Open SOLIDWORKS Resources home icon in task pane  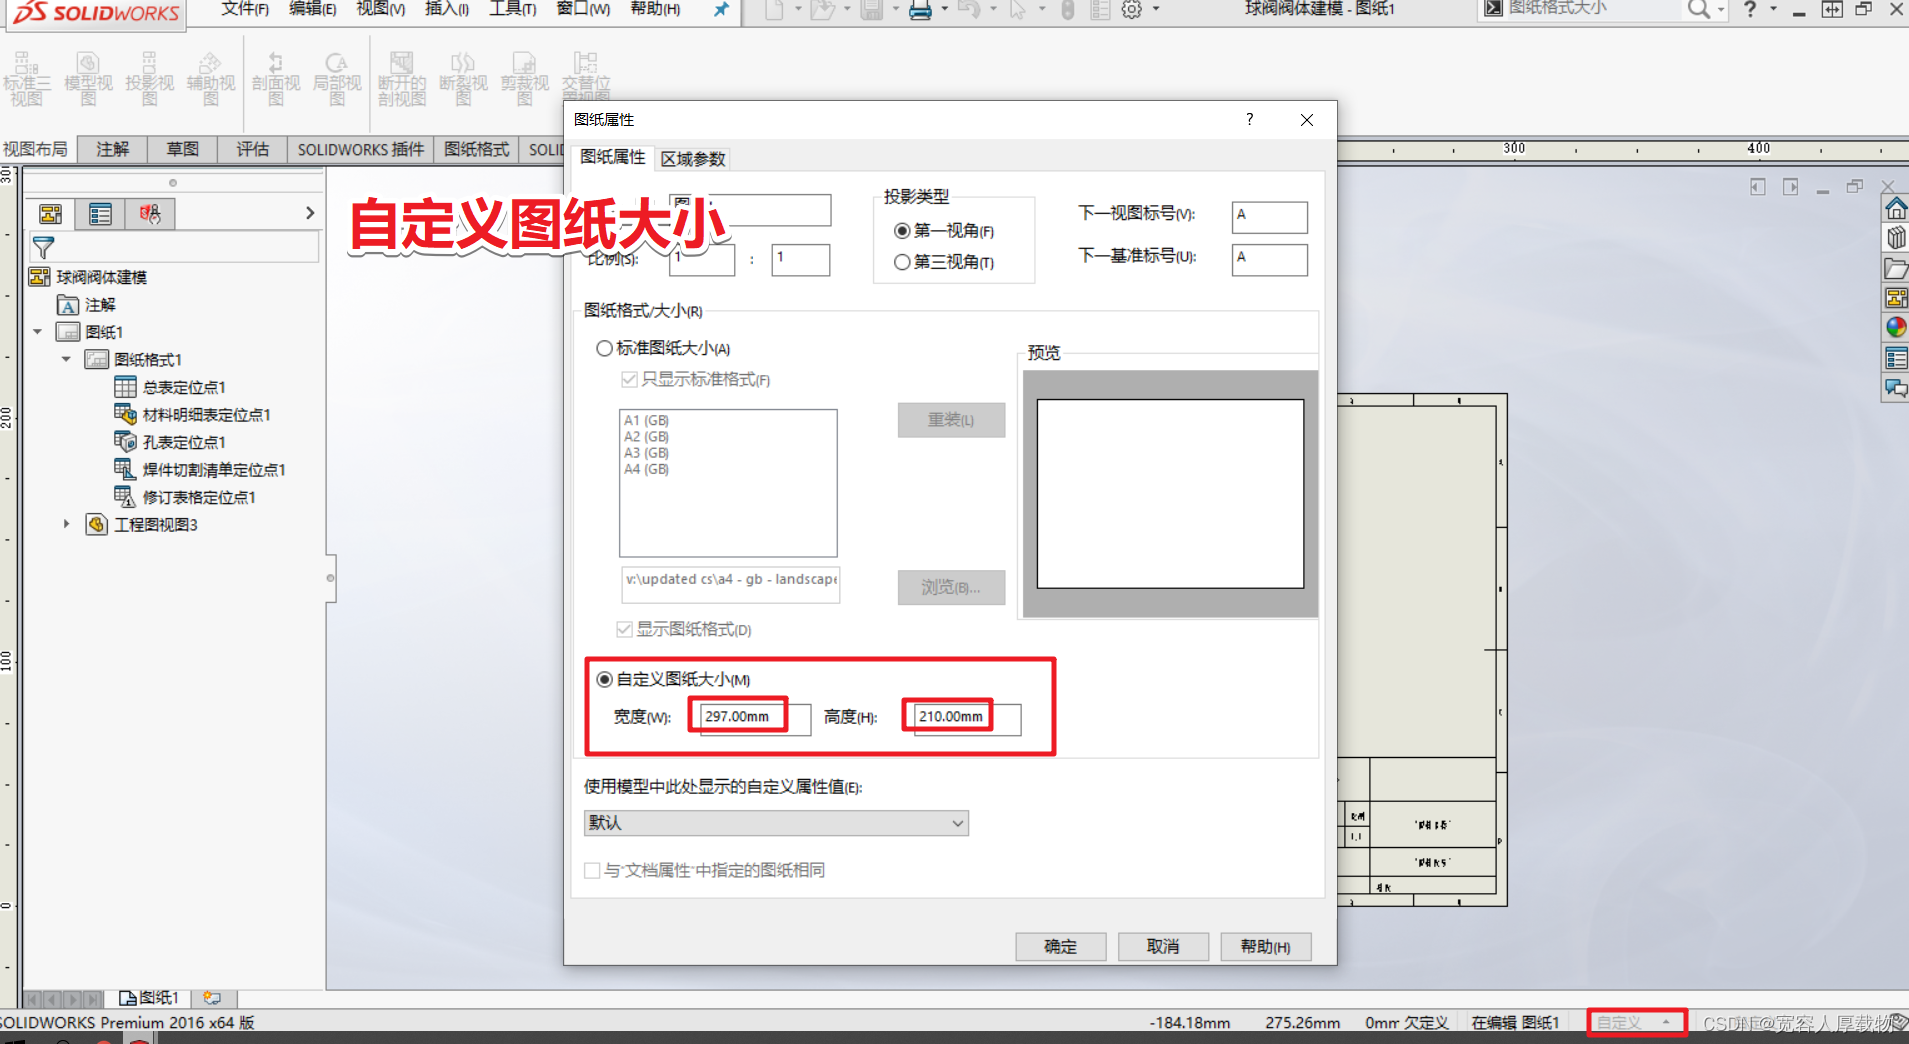tap(1896, 208)
